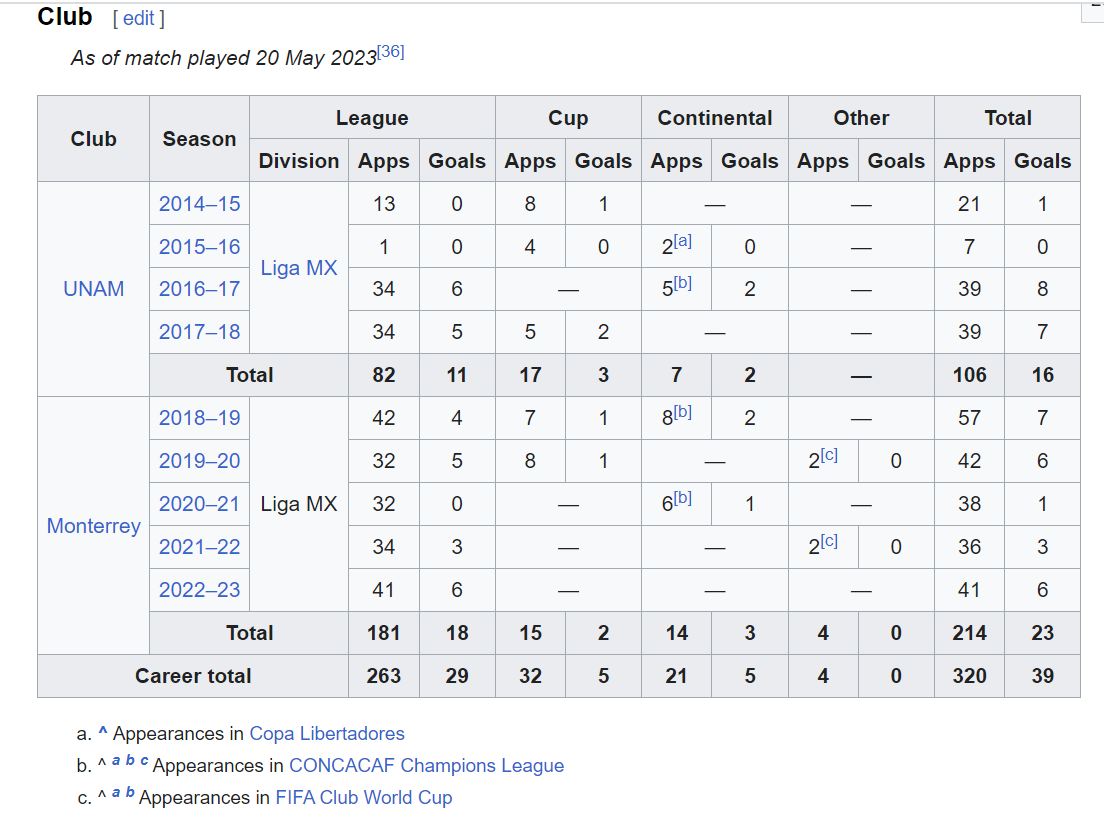Open the 2018–19 season link
The height and width of the screenshot is (839, 1104).
[199, 417]
